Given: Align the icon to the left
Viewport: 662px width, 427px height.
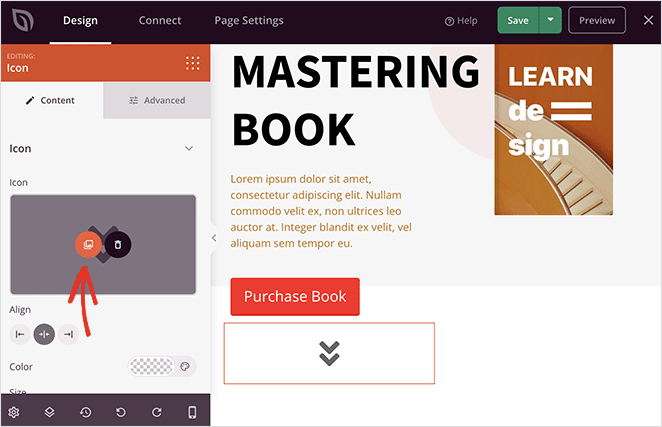Looking at the screenshot, I should (x=20, y=334).
